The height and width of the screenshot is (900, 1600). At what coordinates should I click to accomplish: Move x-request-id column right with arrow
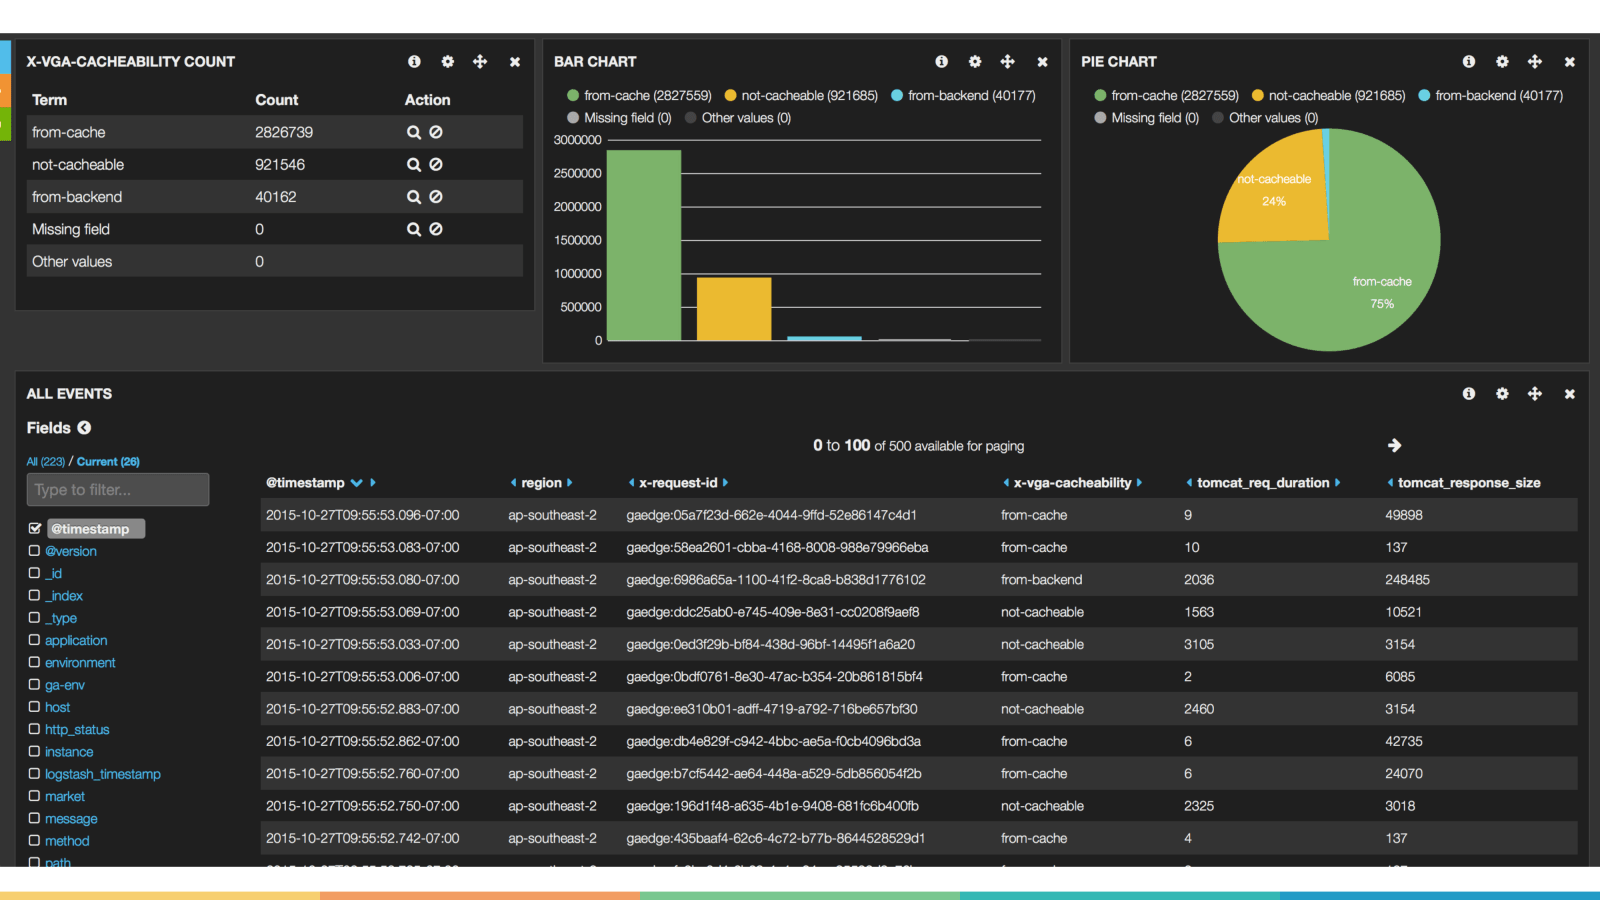click(725, 483)
